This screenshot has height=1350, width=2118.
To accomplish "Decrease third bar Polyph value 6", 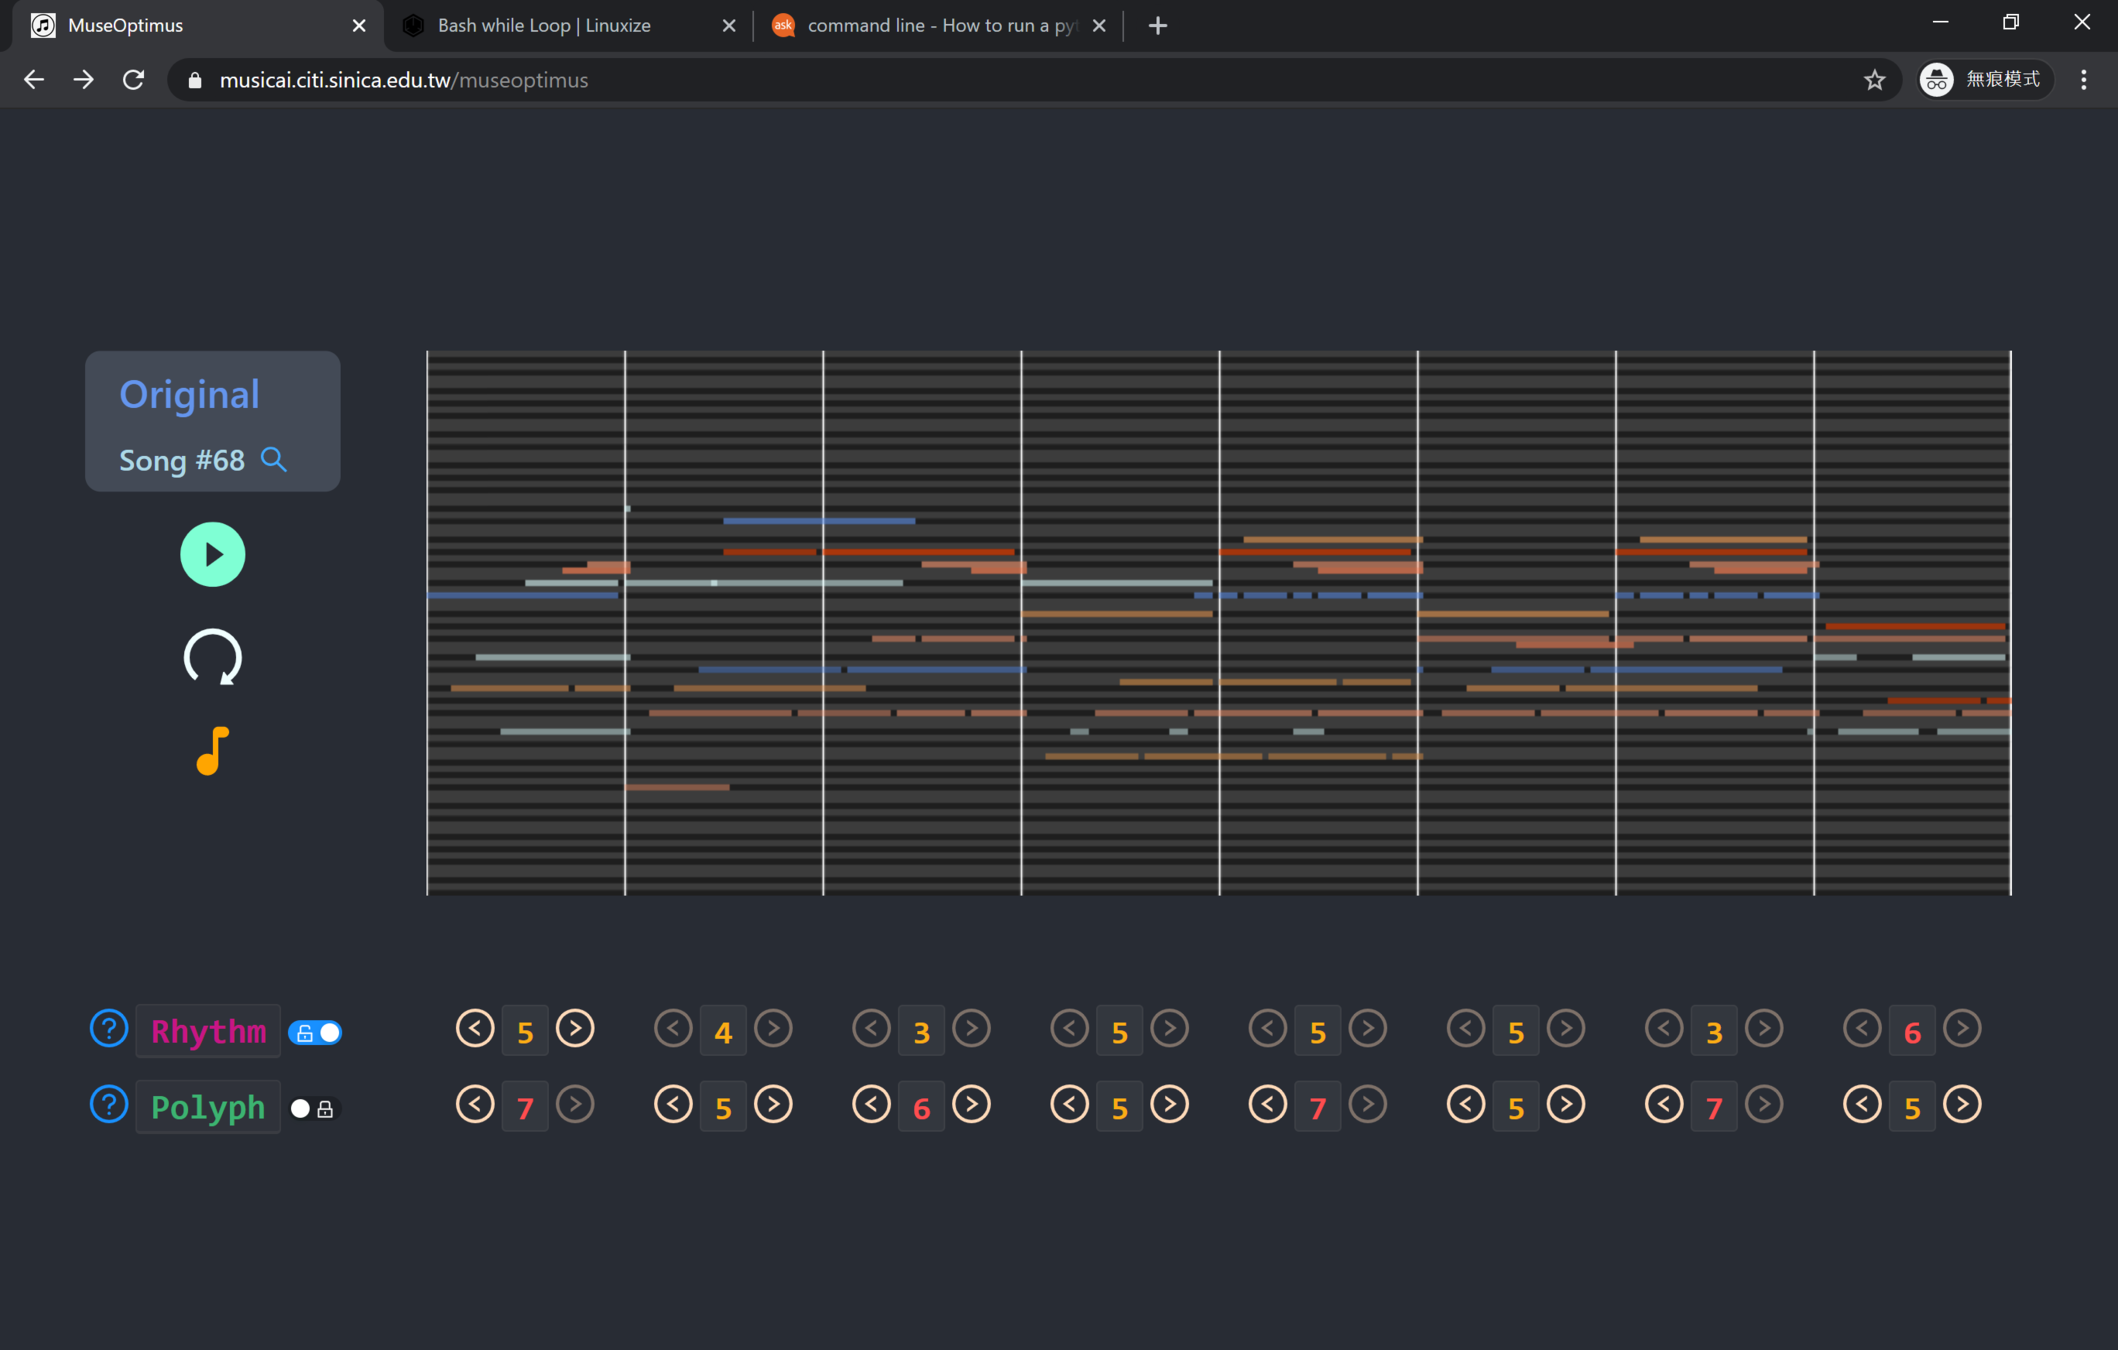I will [871, 1105].
